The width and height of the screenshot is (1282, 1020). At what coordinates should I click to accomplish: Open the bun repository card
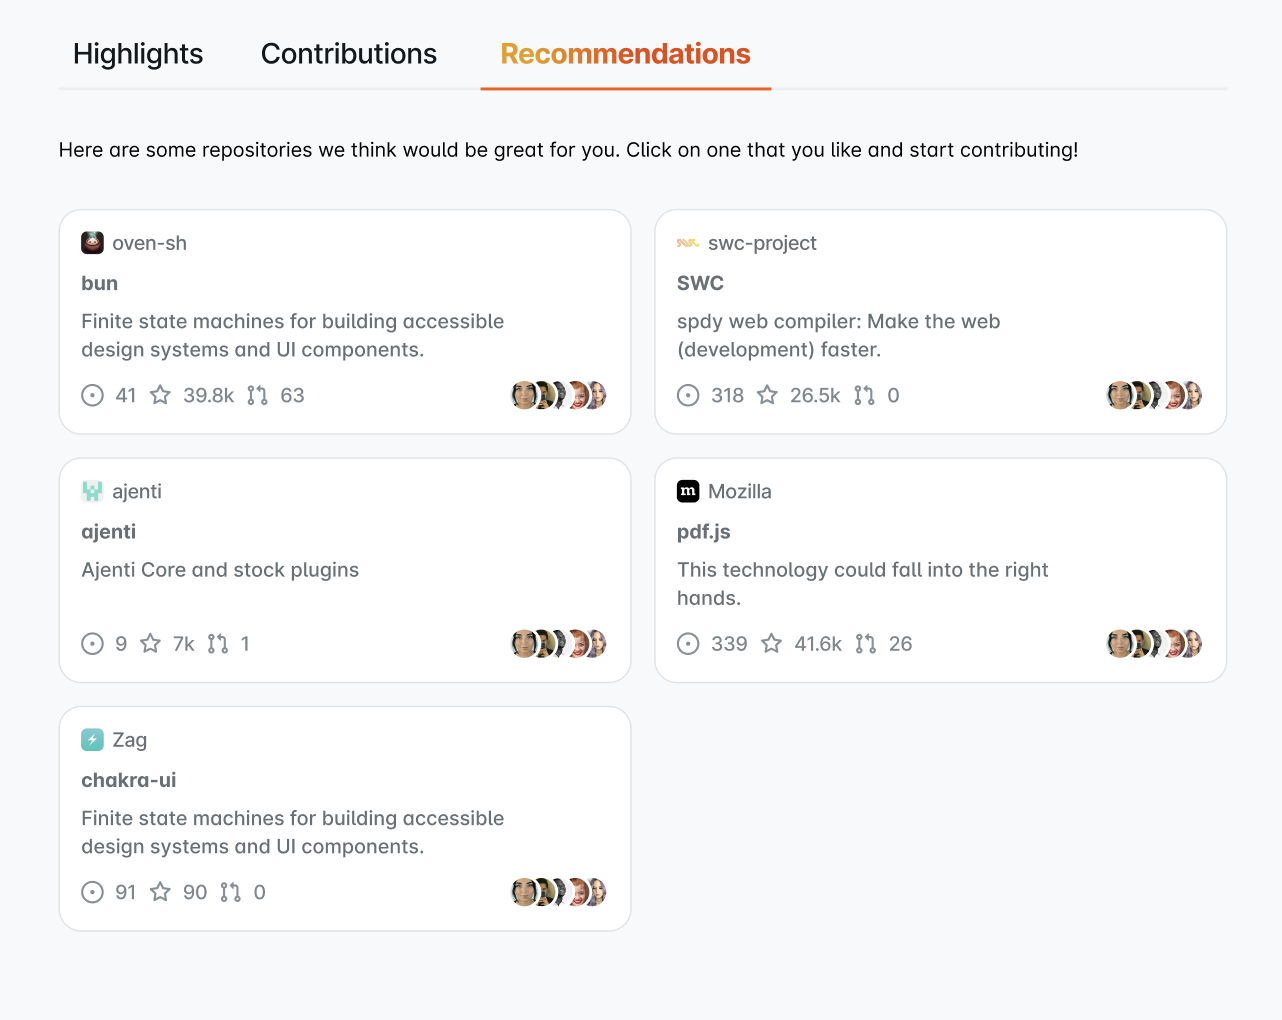tap(345, 321)
